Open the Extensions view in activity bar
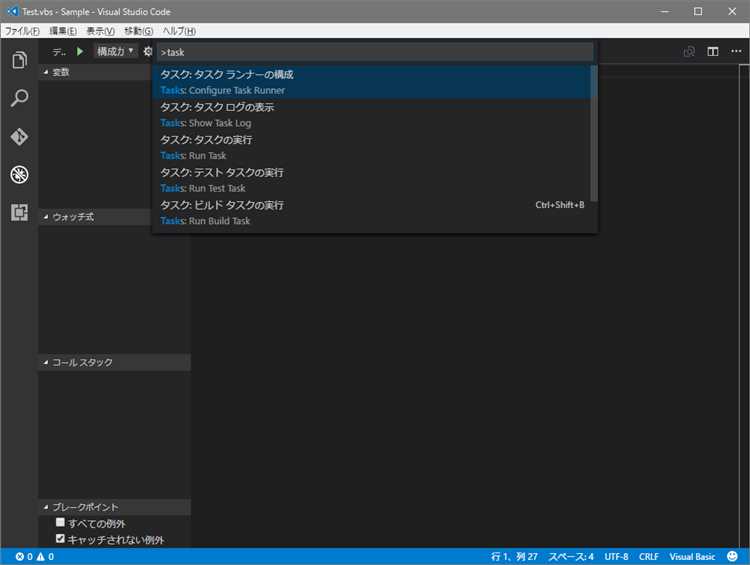The height and width of the screenshot is (565, 750). (19, 212)
